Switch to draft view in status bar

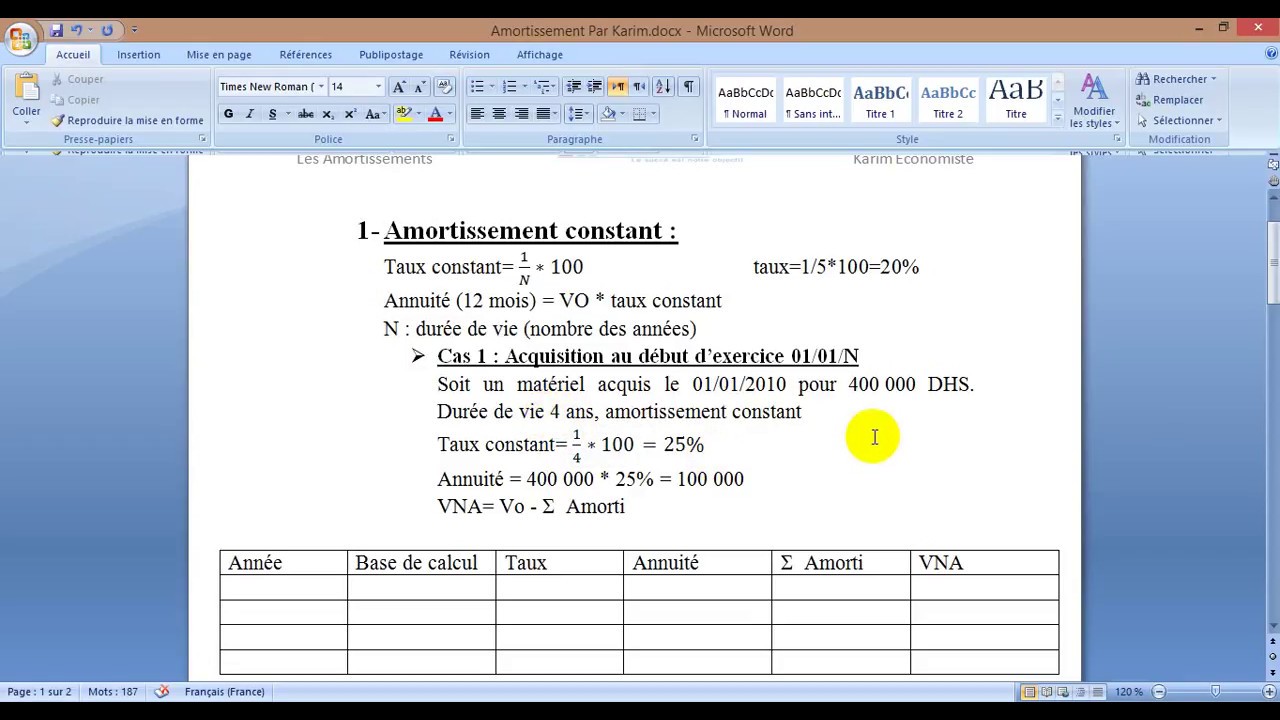coord(1097,692)
